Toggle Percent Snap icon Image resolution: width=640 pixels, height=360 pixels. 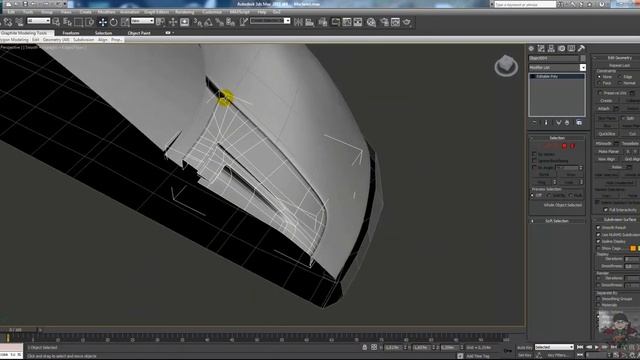pos(220,22)
